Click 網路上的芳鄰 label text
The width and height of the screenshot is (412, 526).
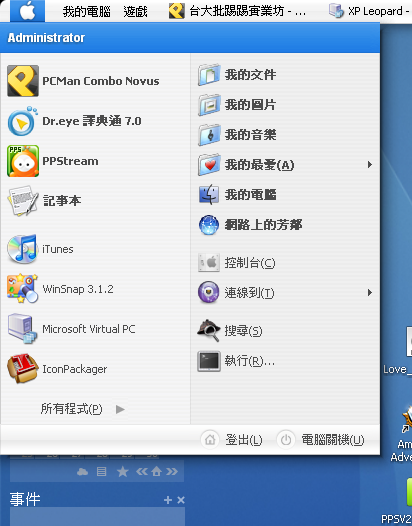(263, 225)
